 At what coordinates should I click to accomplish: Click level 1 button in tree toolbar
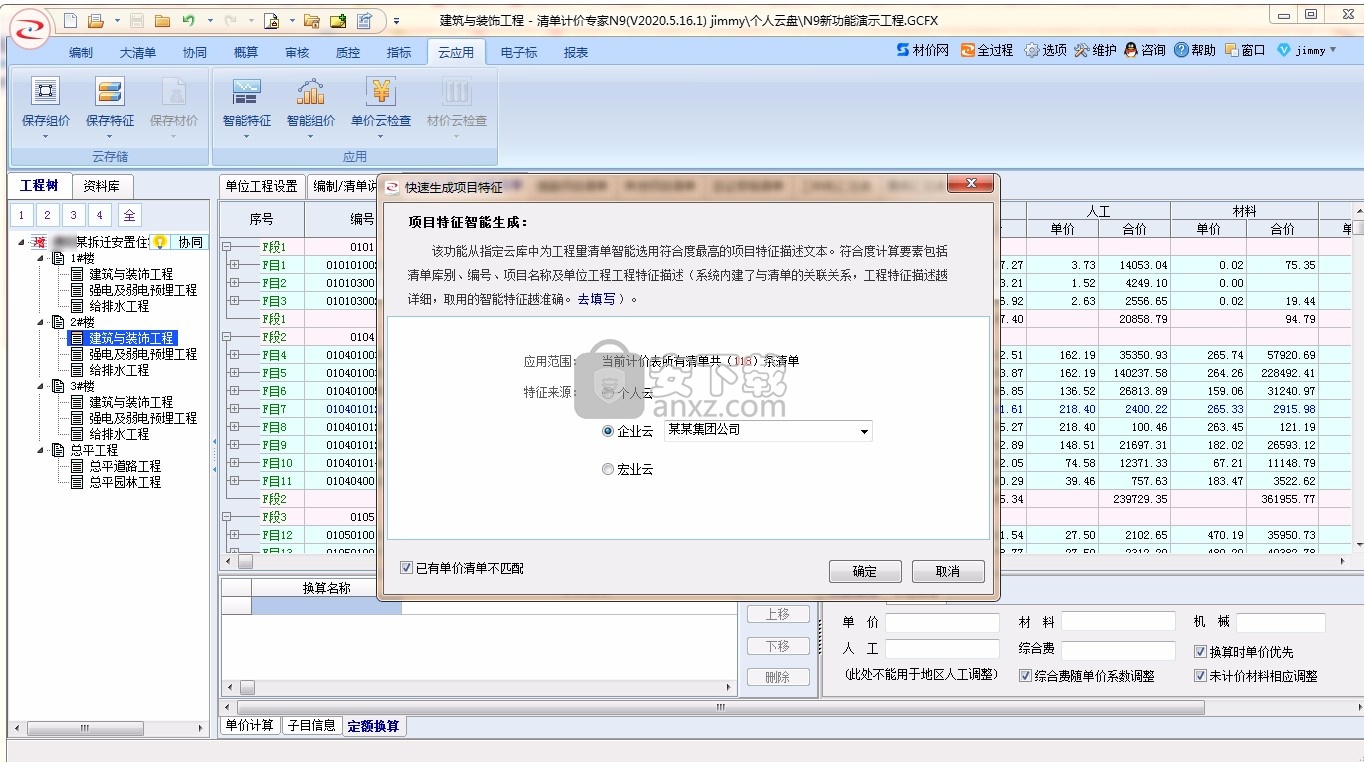pos(21,215)
